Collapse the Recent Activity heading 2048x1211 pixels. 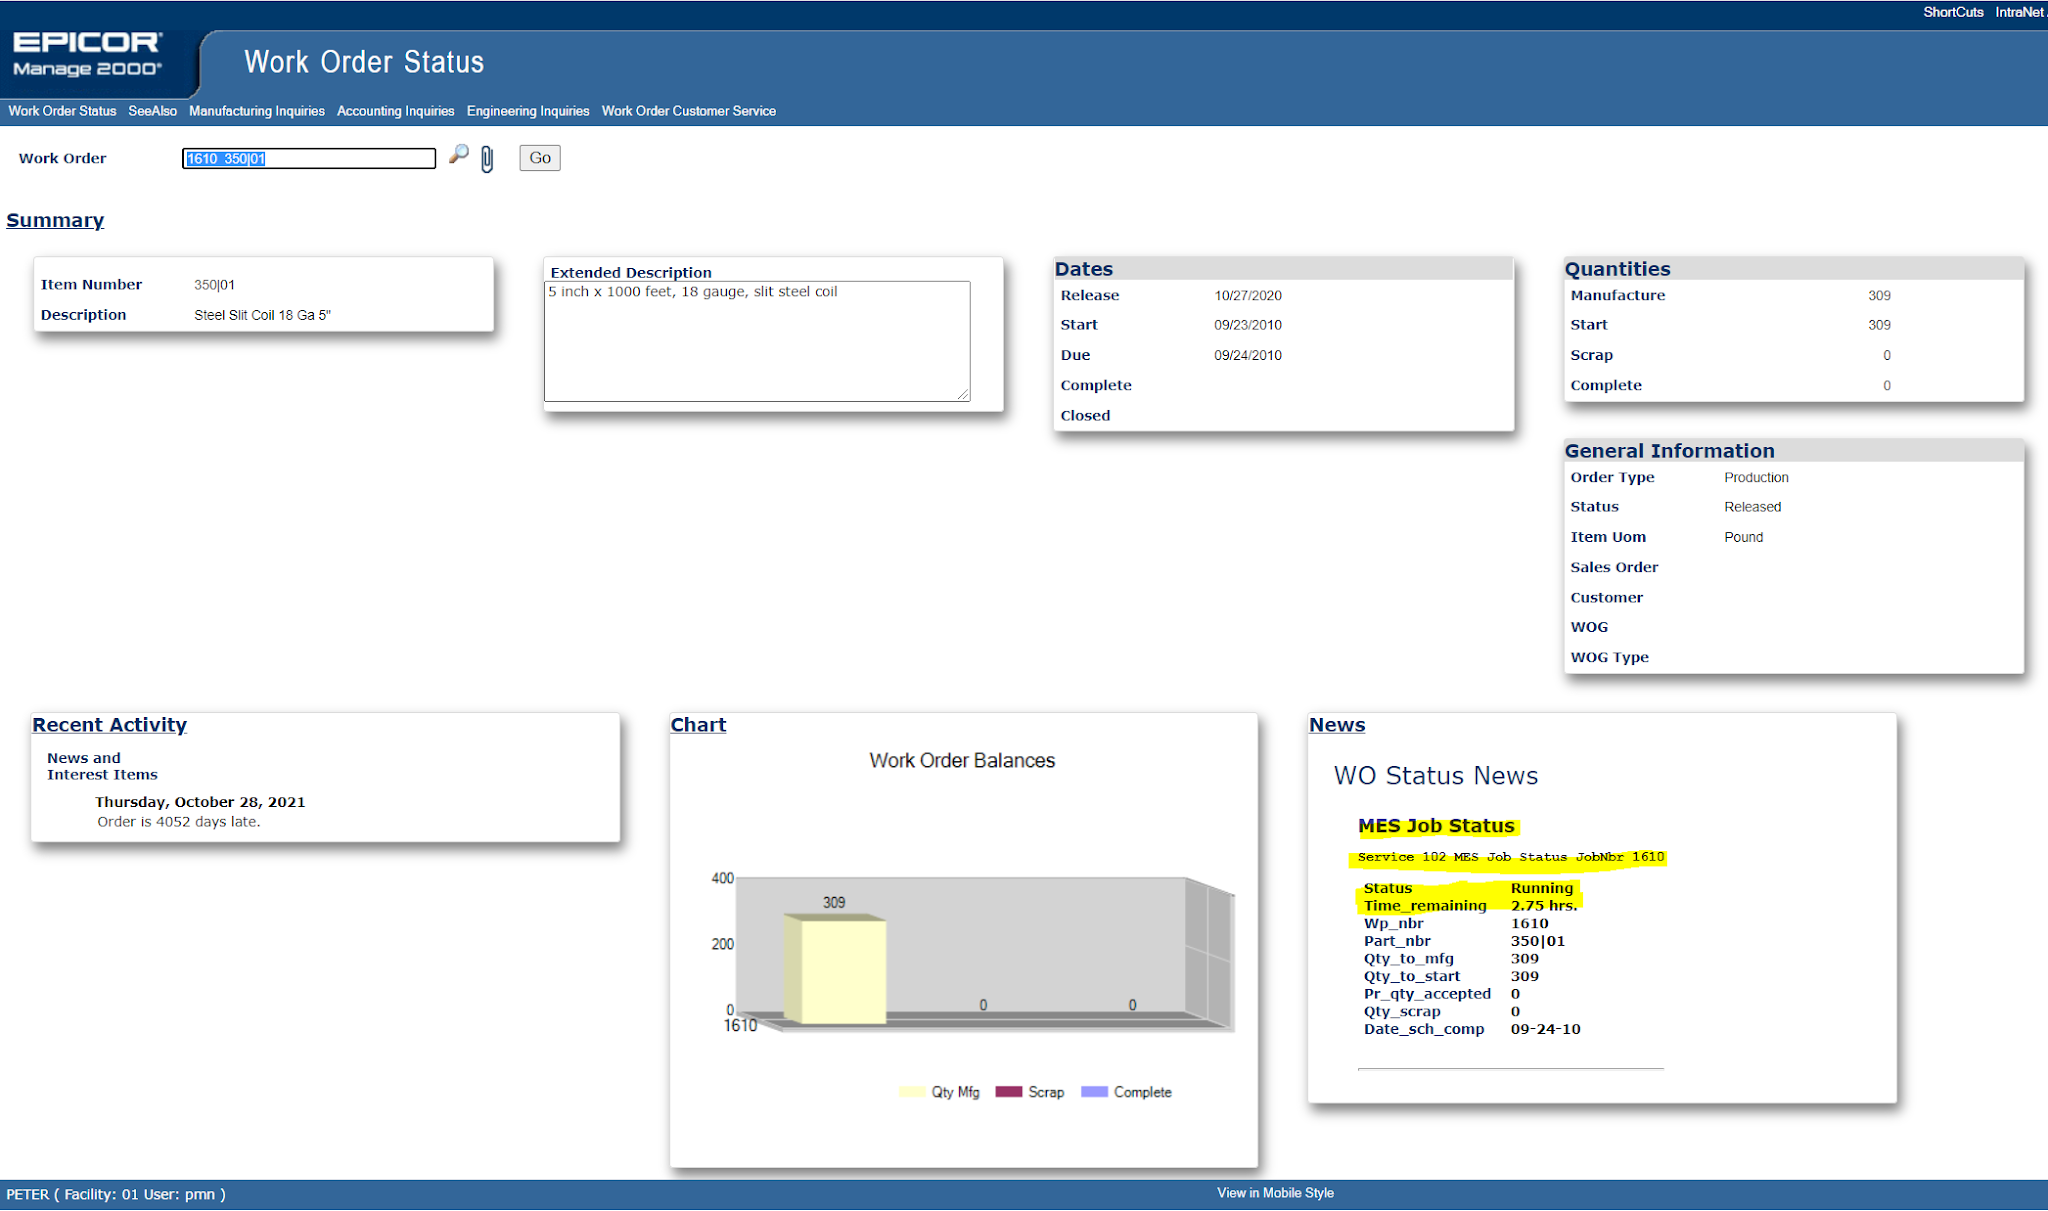click(x=109, y=725)
